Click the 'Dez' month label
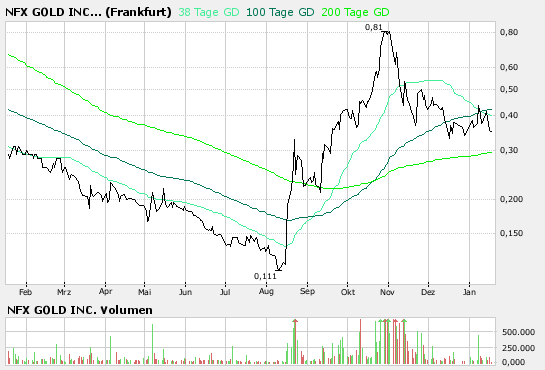This screenshot has height=370, width=545. coord(428,292)
